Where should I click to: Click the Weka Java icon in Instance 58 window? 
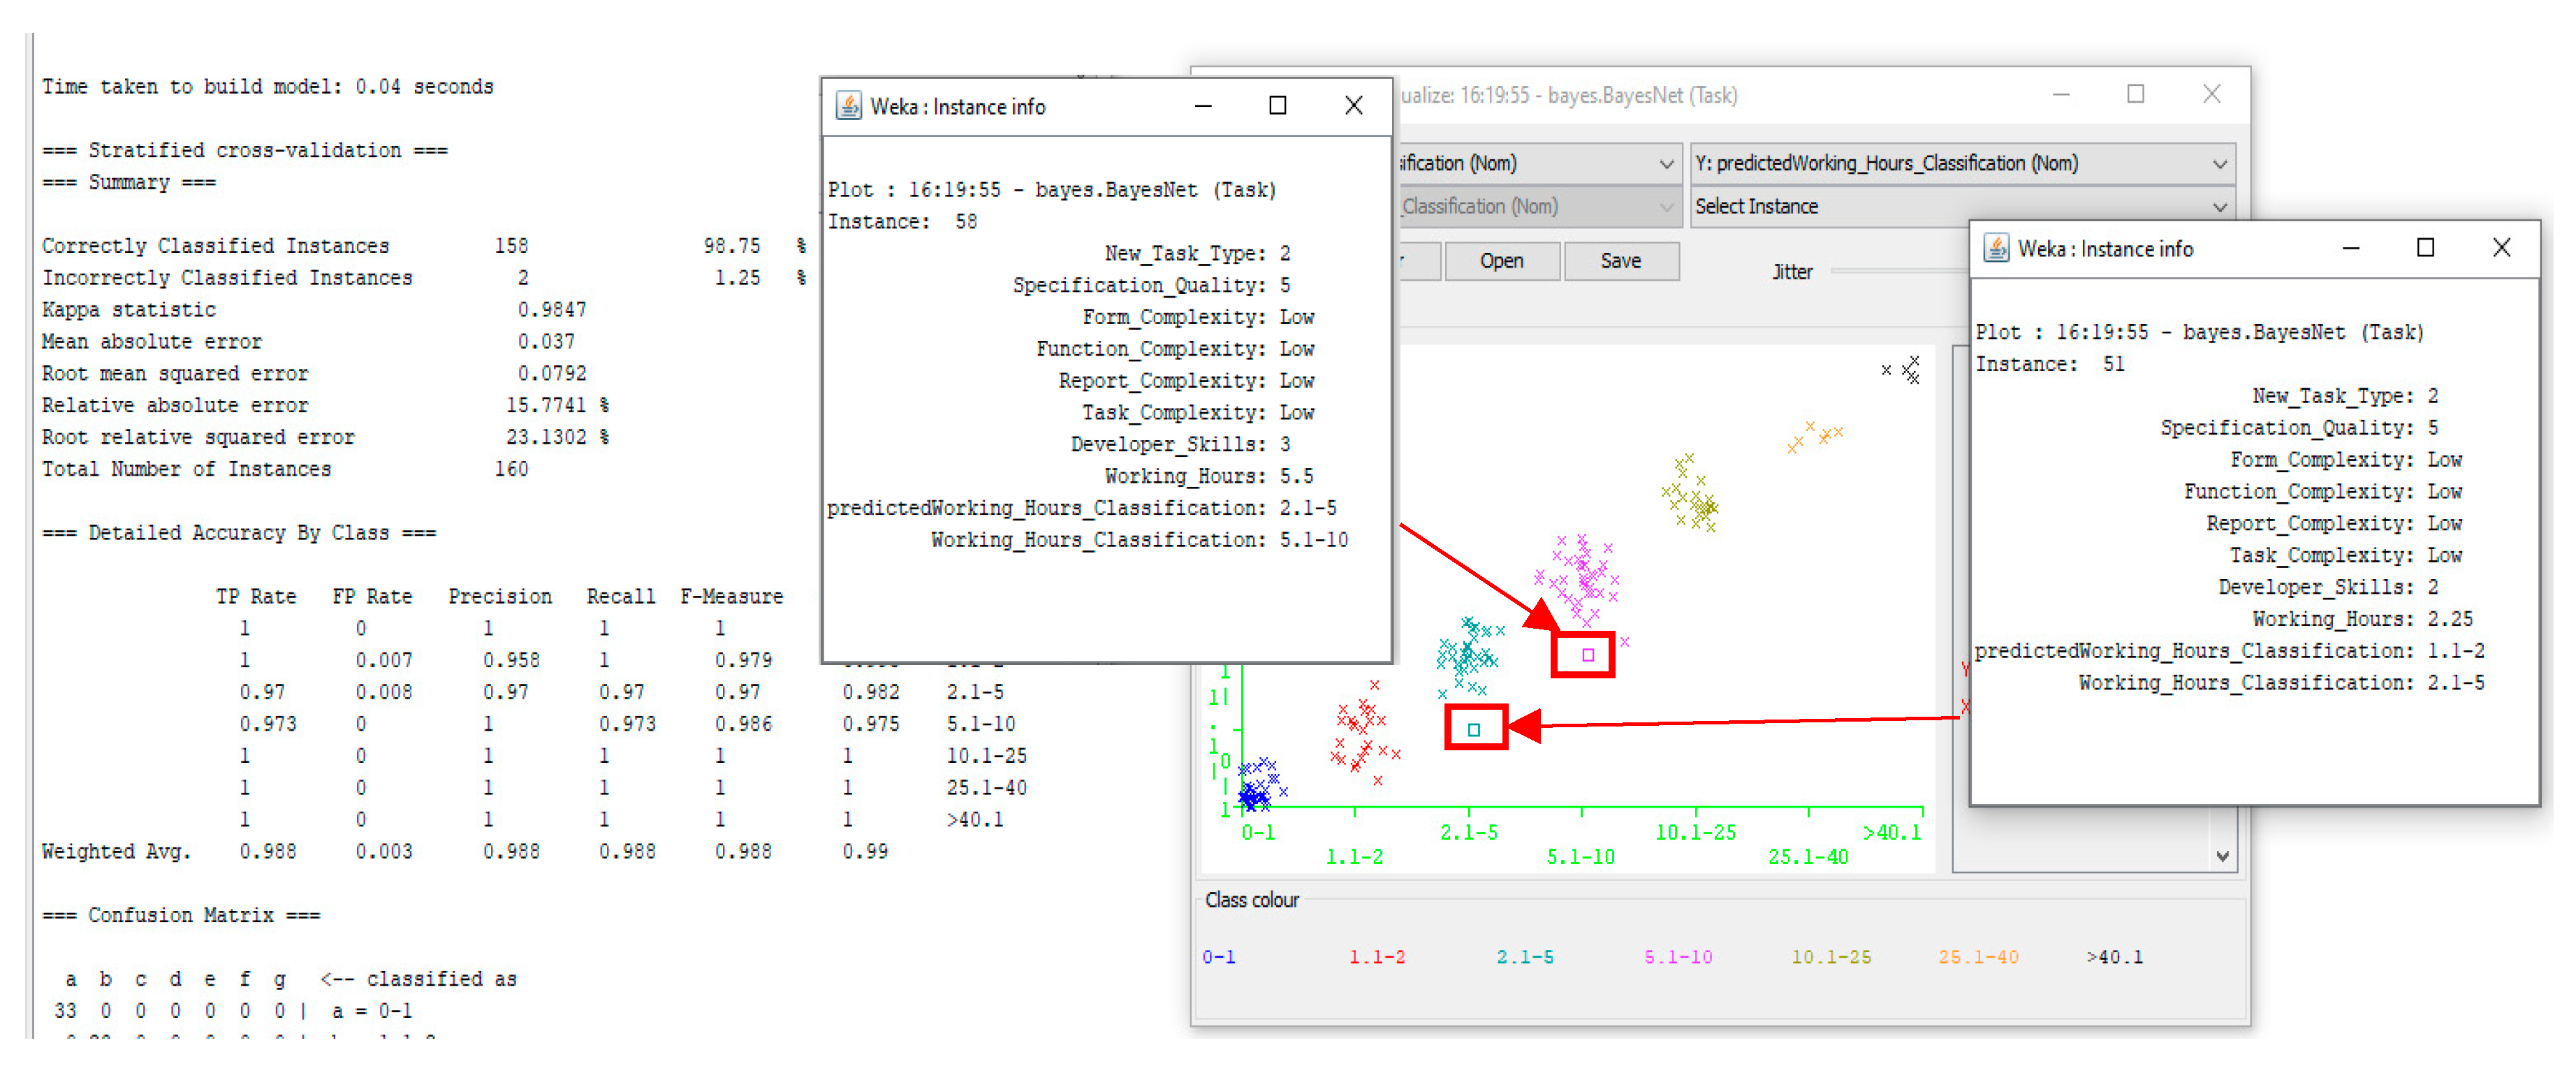click(x=848, y=106)
